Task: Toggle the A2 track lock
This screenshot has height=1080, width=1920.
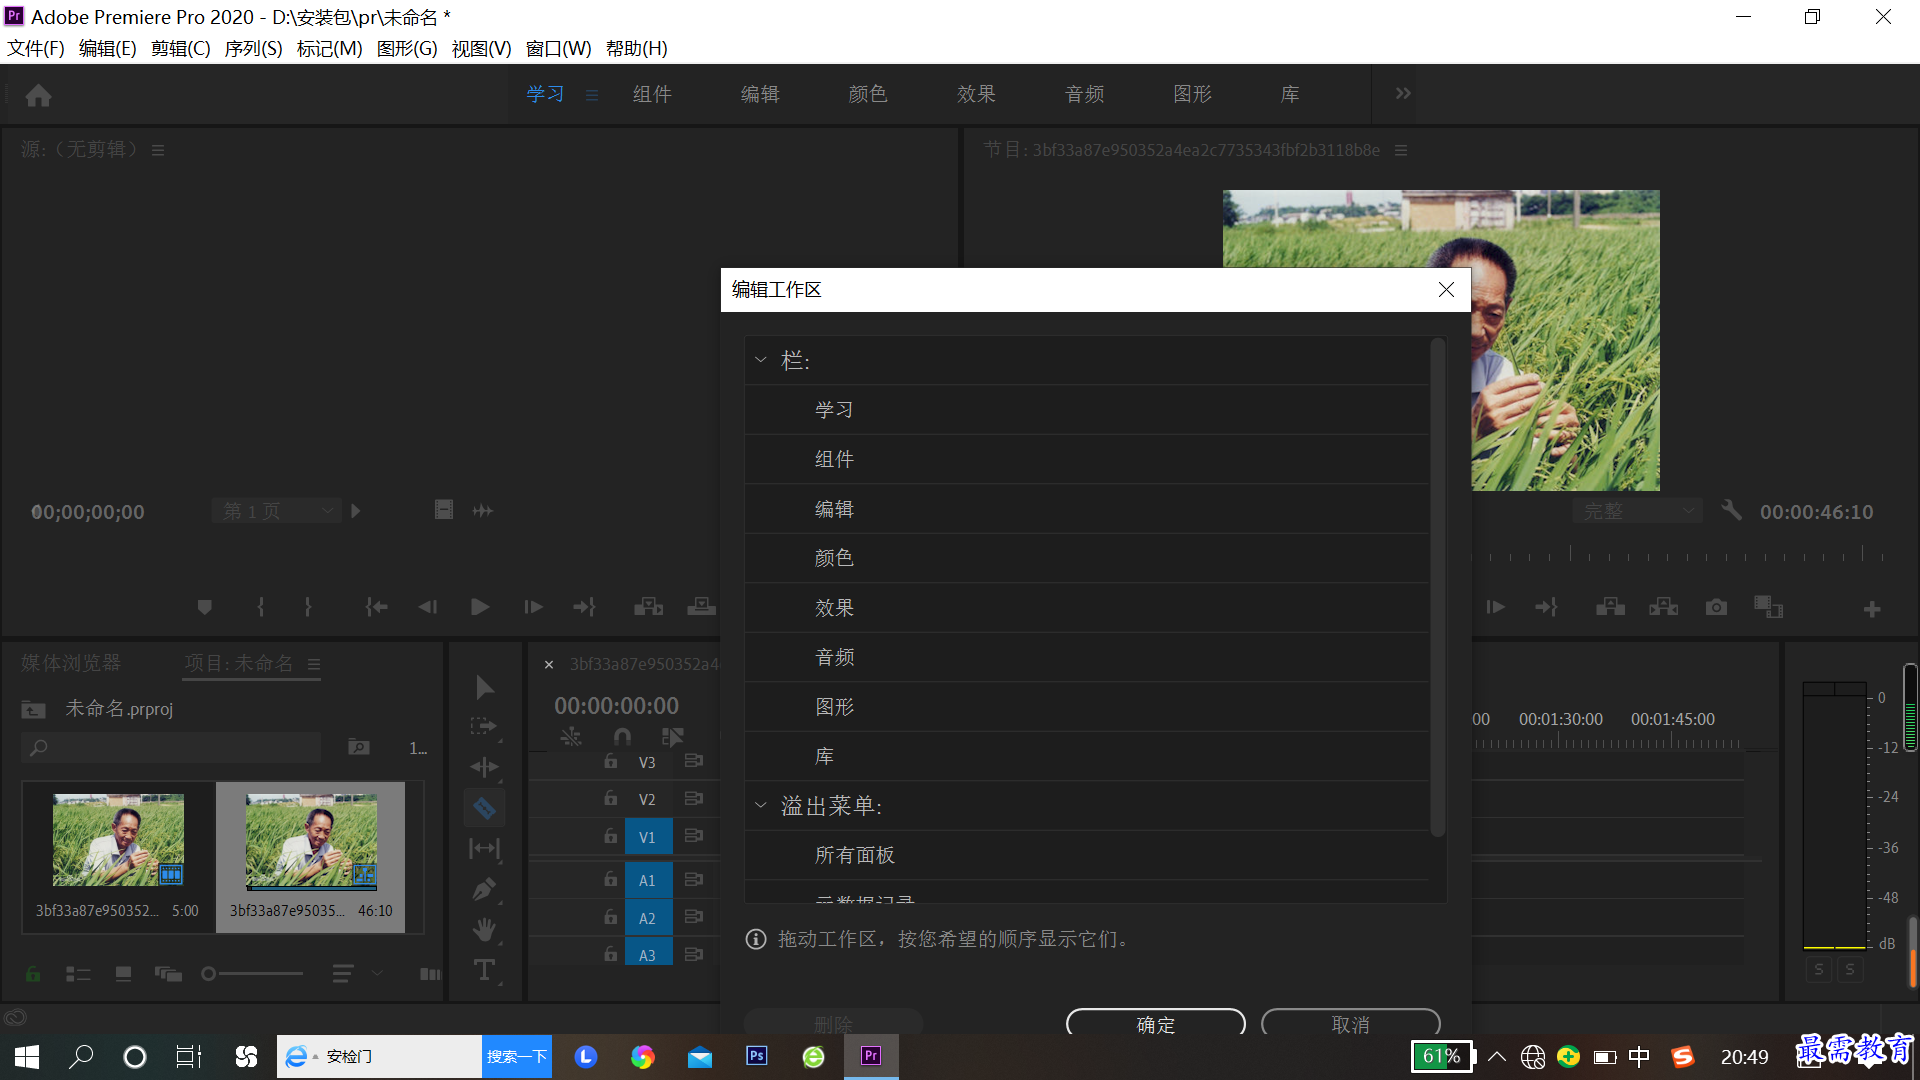Action: pyautogui.click(x=611, y=917)
